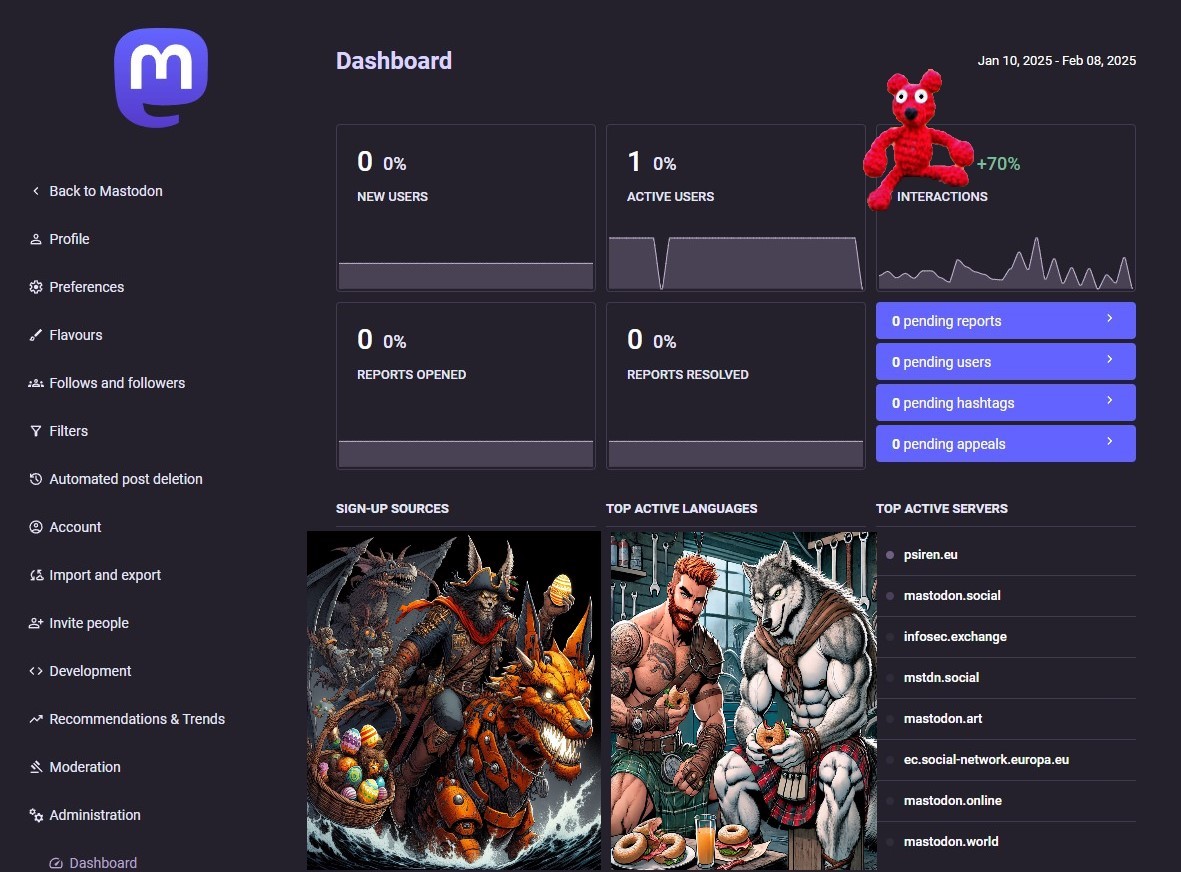Image resolution: width=1181 pixels, height=872 pixels.
Task: Click the Recommendations & Trends arrow icon
Action: coord(35,719)
